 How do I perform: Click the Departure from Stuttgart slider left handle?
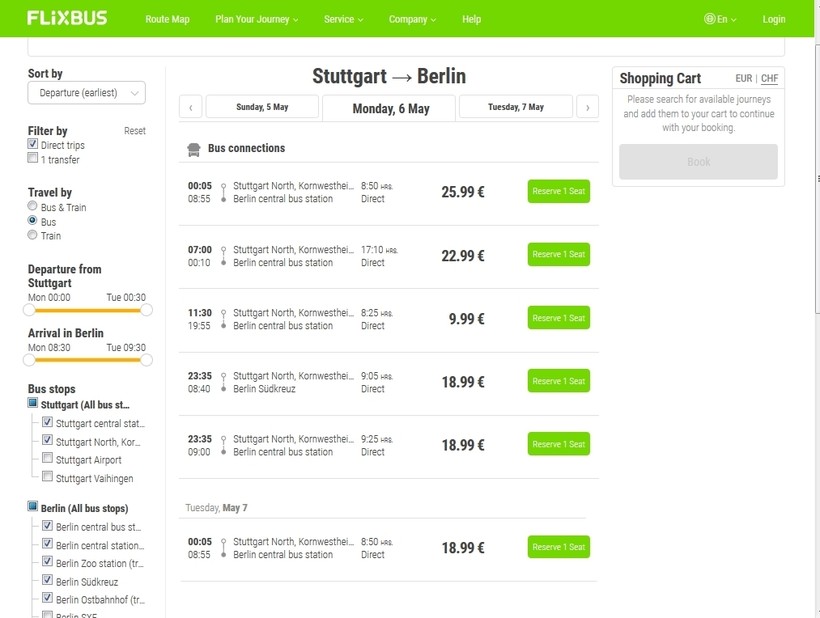point(29,310)
